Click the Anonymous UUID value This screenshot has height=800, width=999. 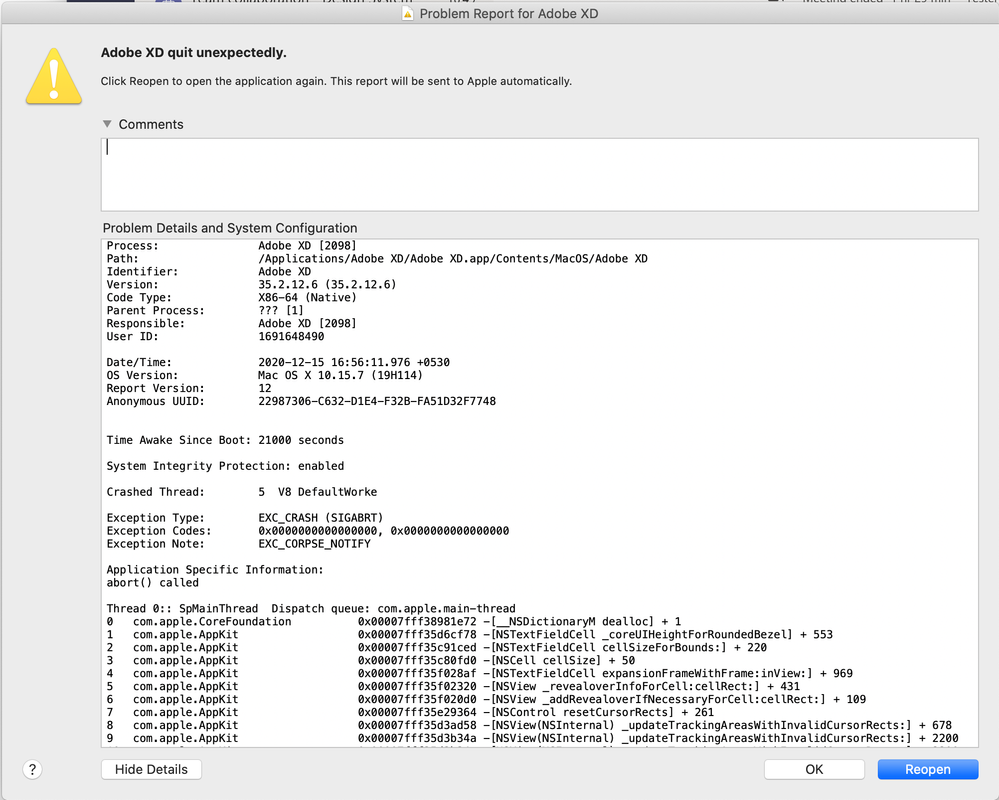pos(377,401)
